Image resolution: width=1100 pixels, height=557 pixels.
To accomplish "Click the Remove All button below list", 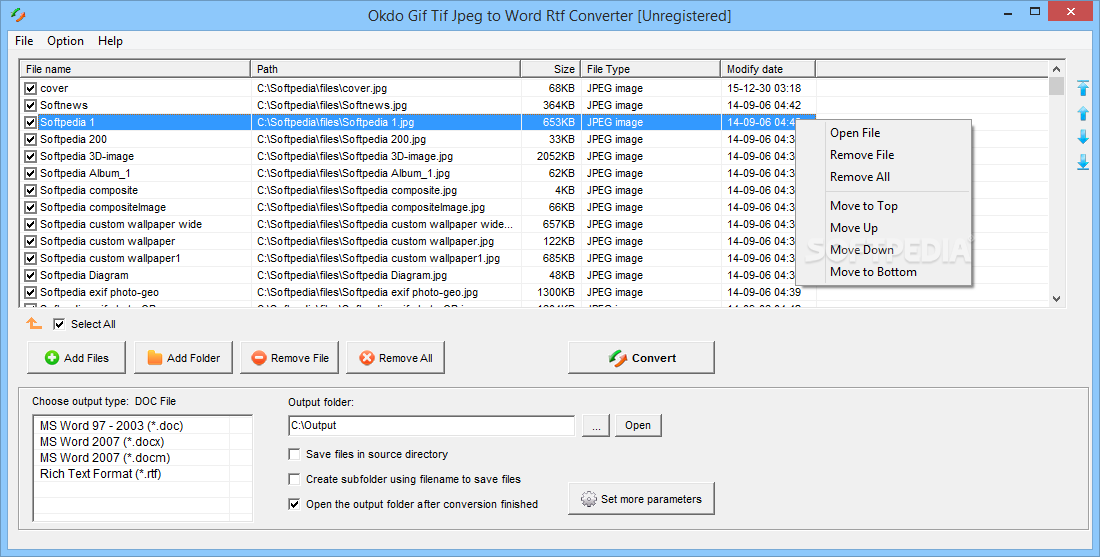I will click(396, 358).
